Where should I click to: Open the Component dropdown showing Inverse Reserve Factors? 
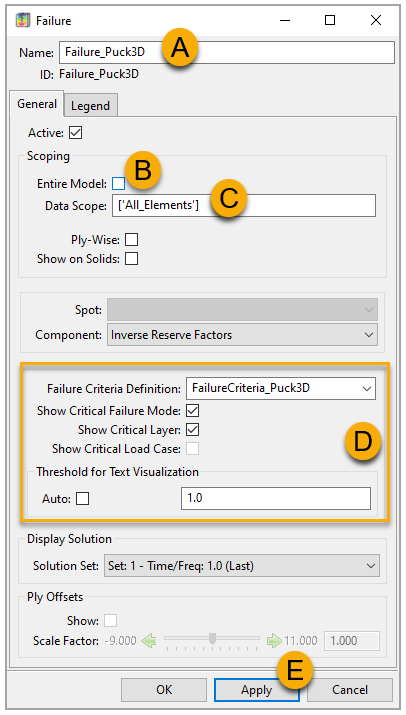pos(242,335)
